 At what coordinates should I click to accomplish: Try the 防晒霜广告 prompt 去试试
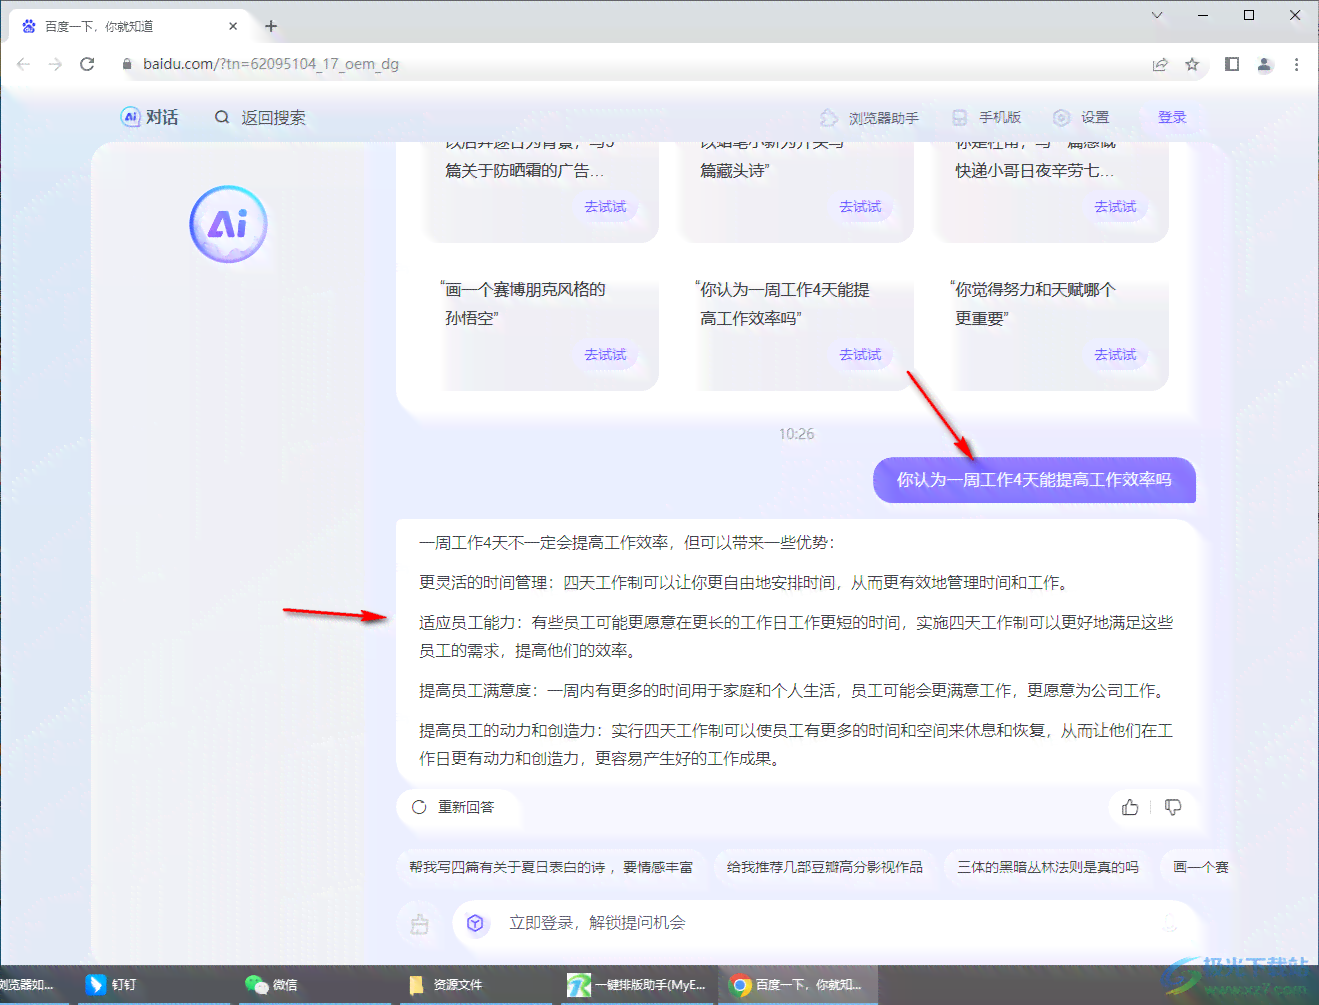[605, 207]
